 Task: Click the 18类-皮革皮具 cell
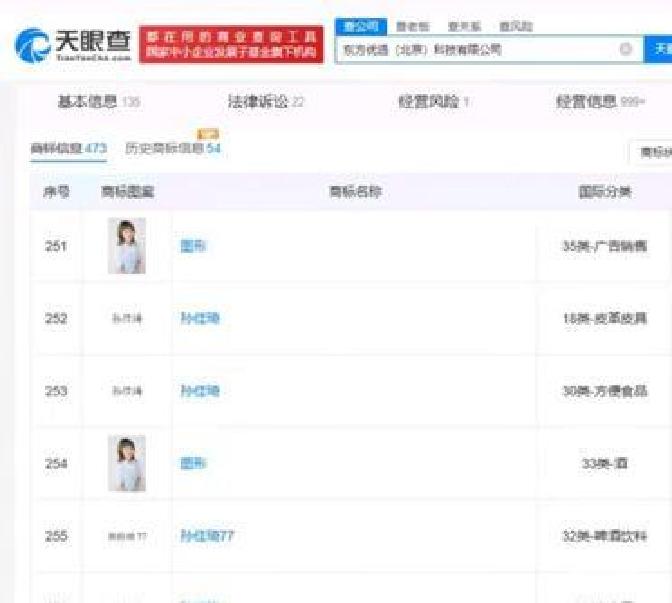point(605,318)
